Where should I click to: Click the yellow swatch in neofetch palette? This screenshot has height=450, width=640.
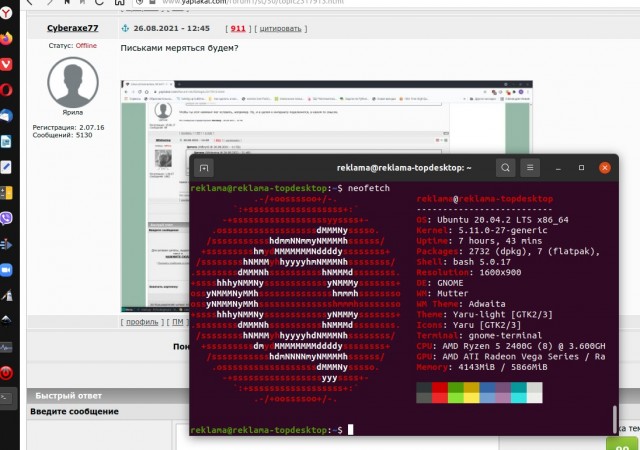pyautogui.click(x=471, y=393)
